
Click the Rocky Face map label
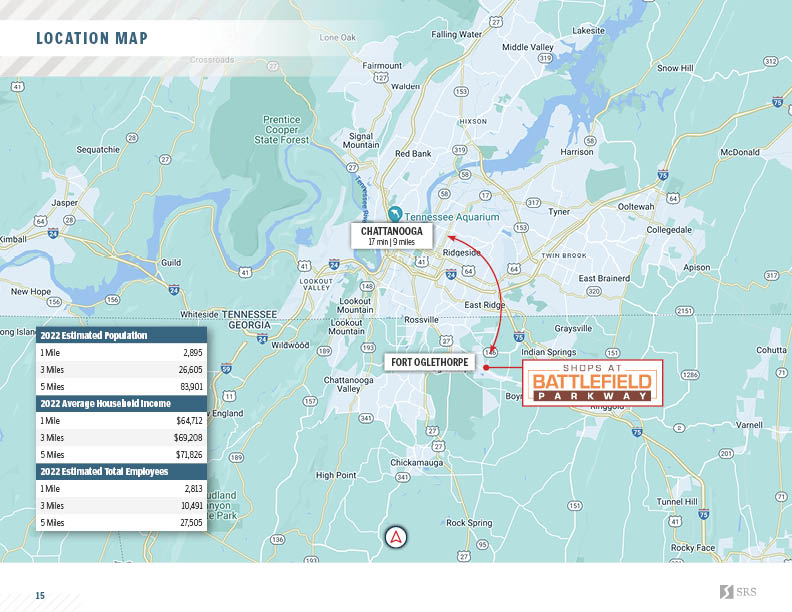[x=693, y=548]
